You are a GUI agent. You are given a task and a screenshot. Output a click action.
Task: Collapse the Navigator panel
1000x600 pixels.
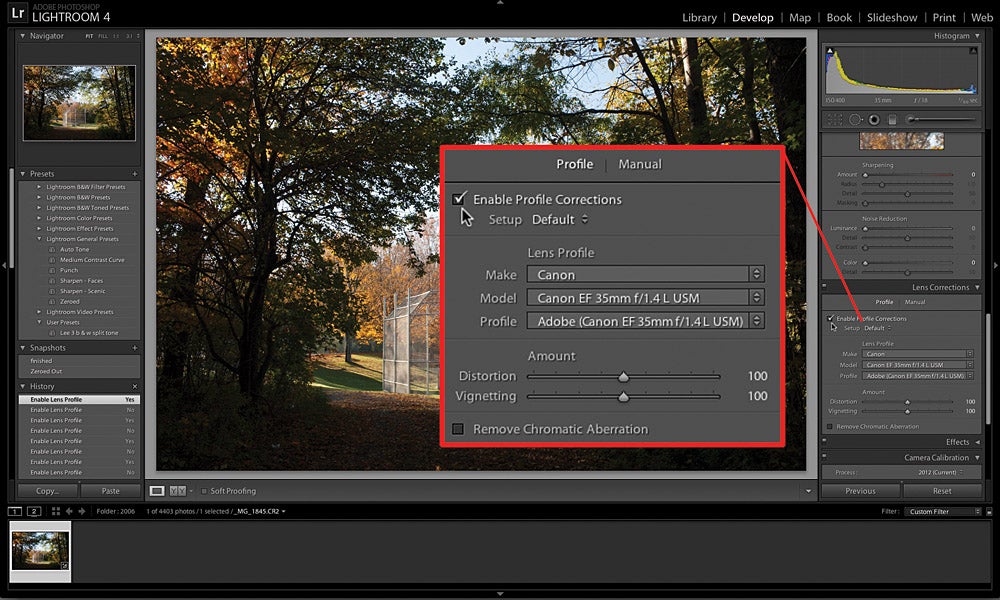(23, 36)
